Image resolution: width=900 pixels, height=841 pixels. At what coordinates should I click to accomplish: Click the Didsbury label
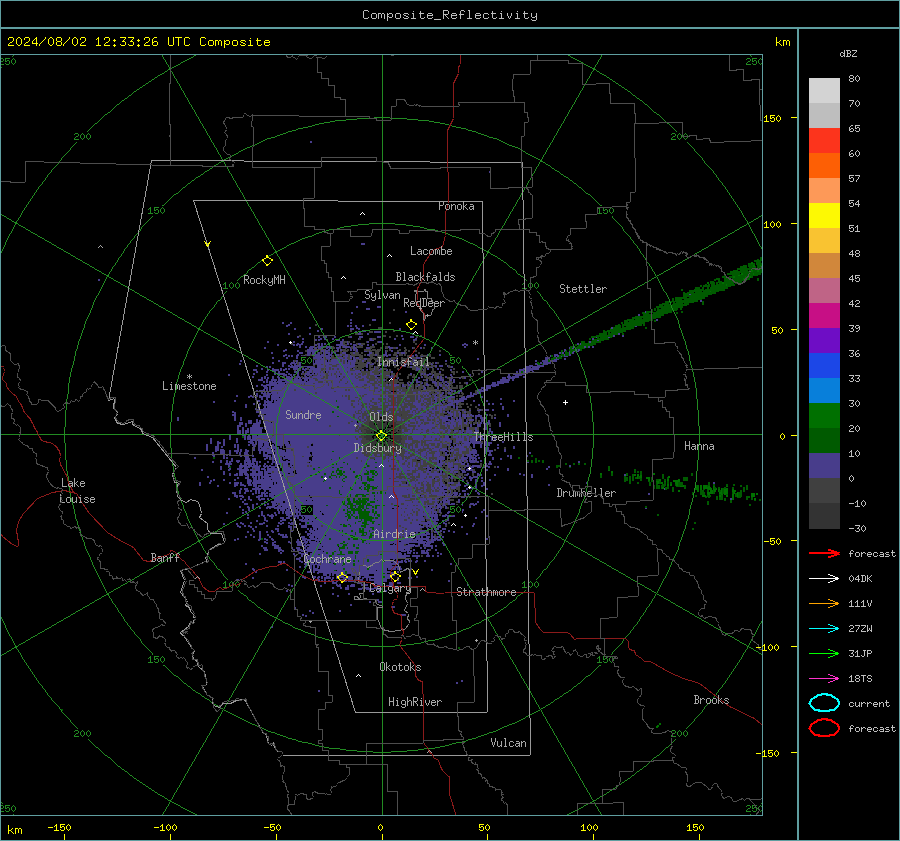pyautogui.click(x=377, y=448)
